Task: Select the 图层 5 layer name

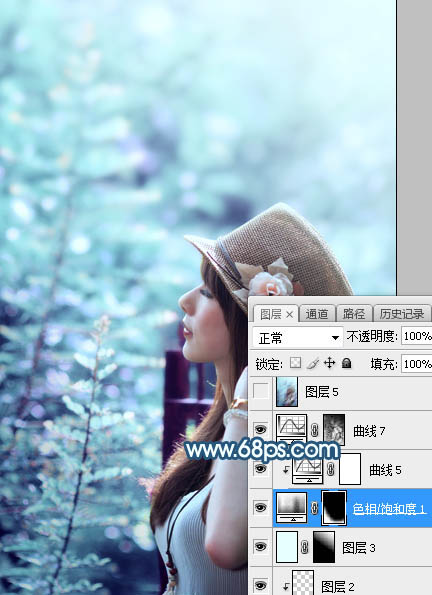Action: [322, 392]
